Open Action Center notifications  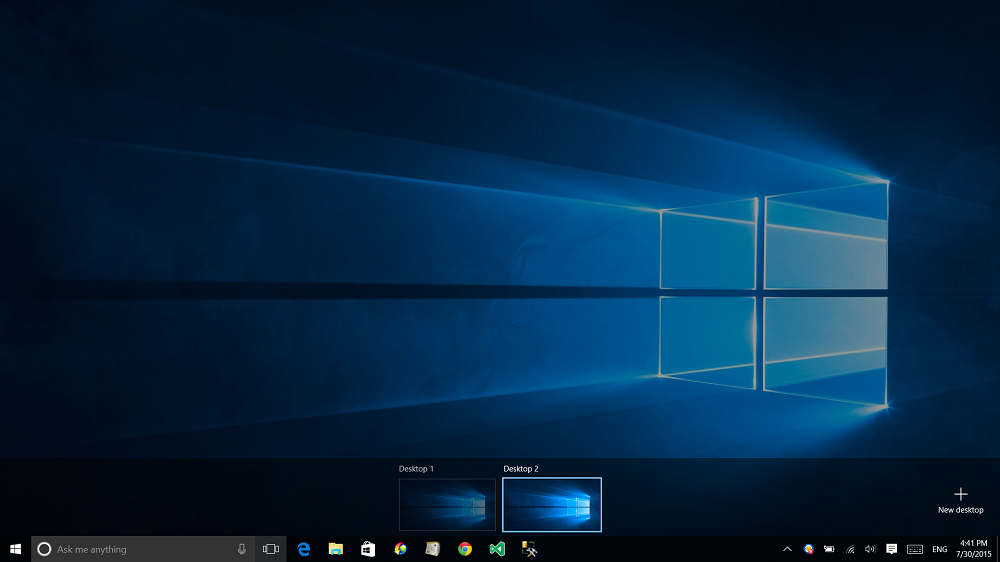(891, 549)
